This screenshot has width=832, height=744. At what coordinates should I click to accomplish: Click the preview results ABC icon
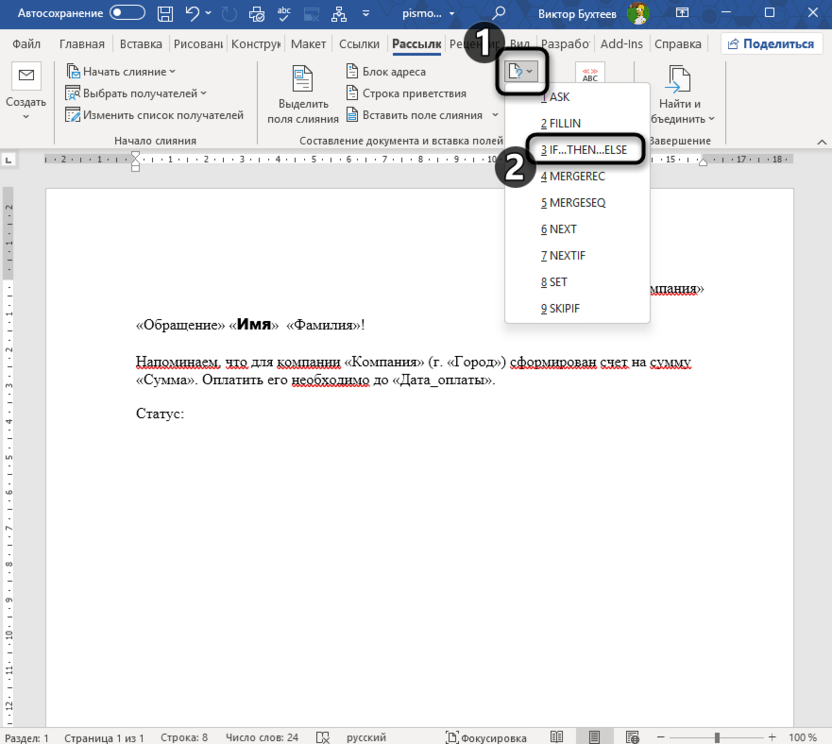[x=590, y=73]
